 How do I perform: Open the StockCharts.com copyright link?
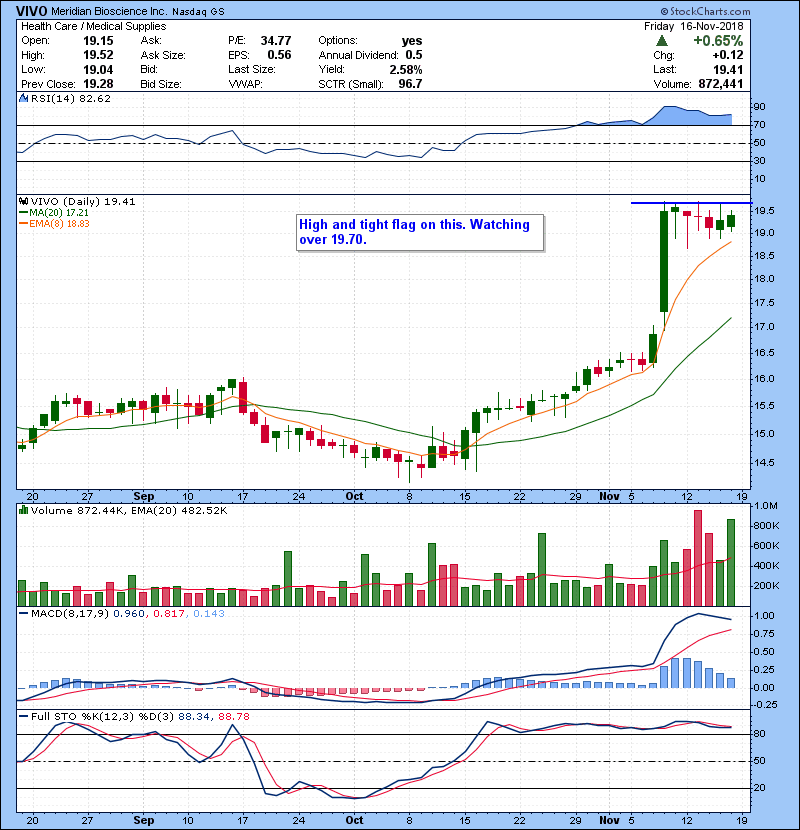705,11
